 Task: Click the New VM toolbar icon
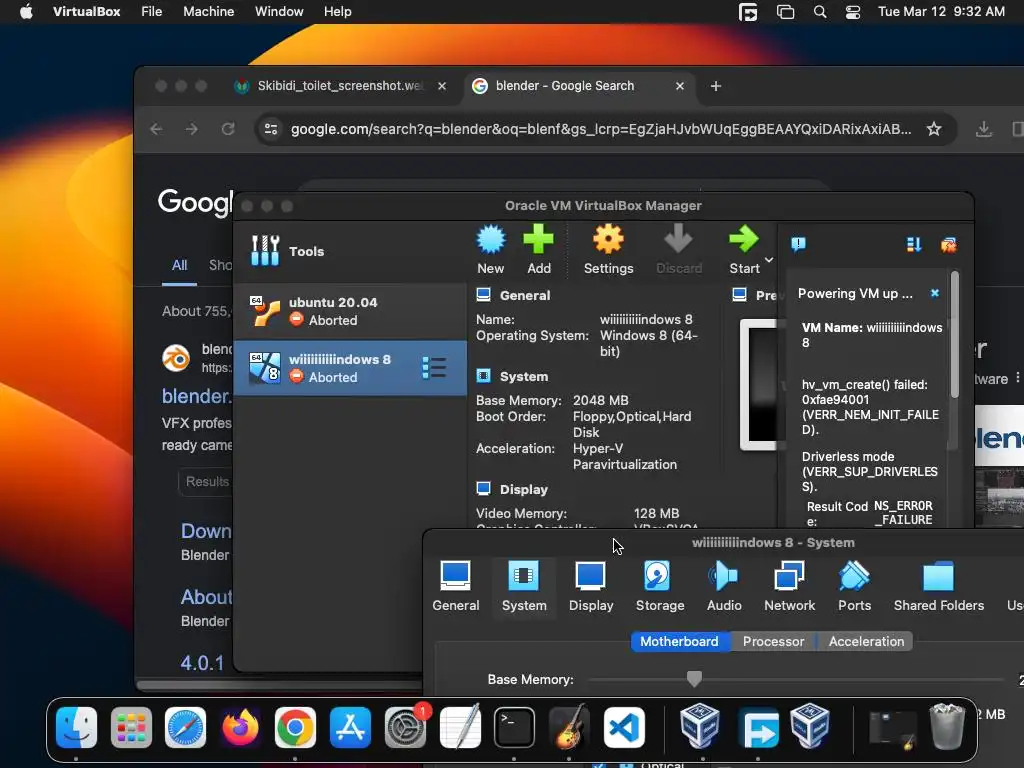490,249
